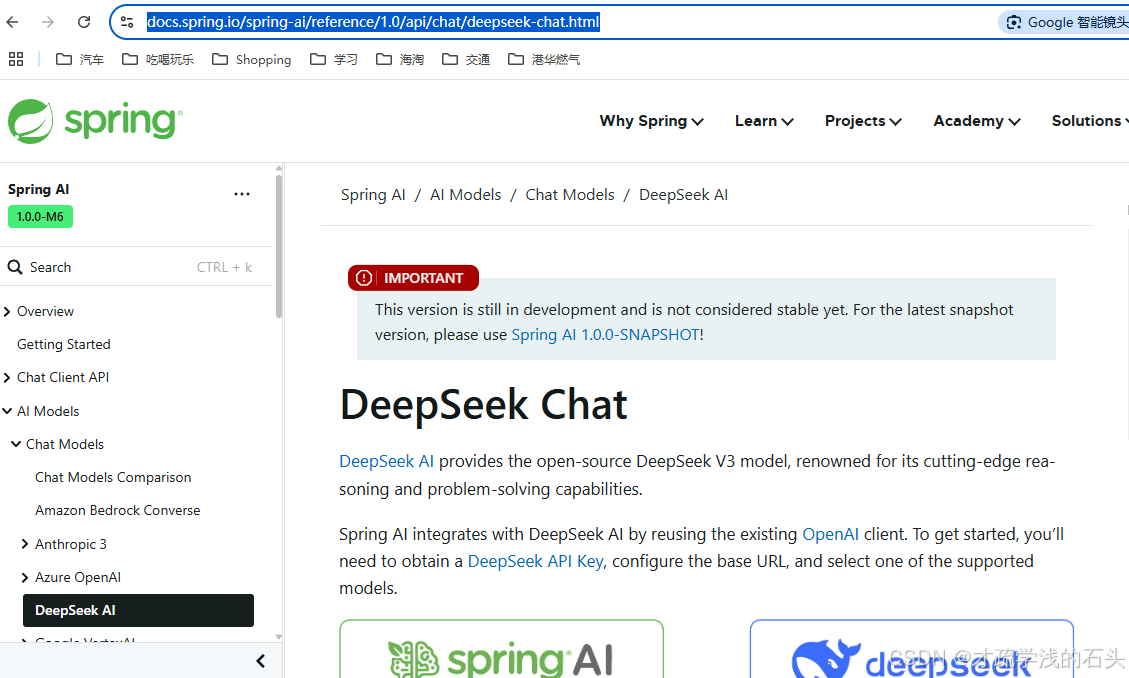This screenshot has height=678, width=1129.
Task: Open the Shopping bookmark folder
Action: pos(252,59)
